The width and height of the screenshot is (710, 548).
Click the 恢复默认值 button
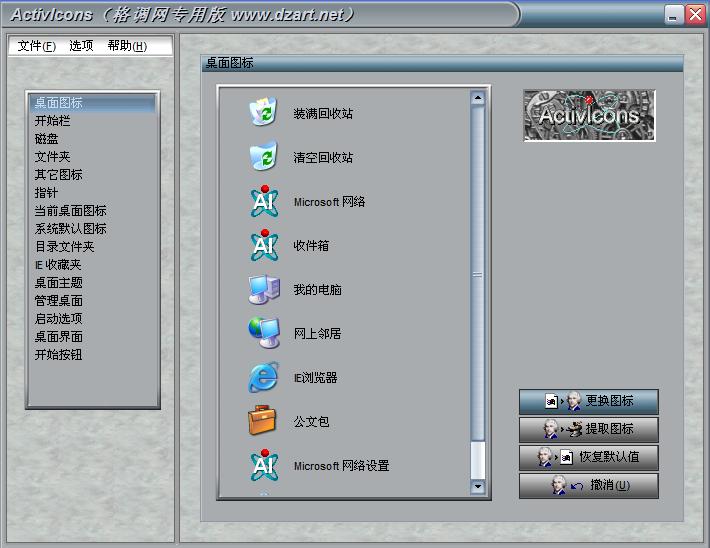coord(589,457)
